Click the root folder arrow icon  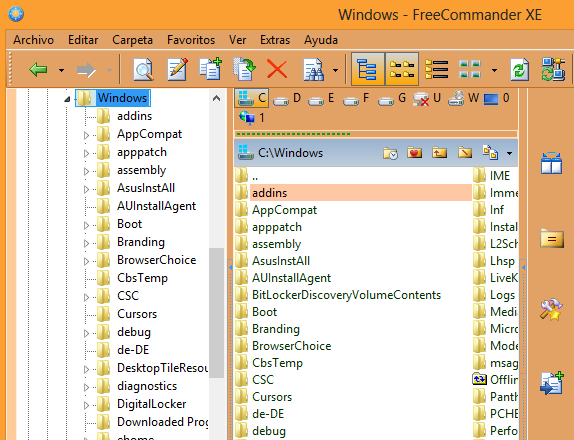coord(465,152)
